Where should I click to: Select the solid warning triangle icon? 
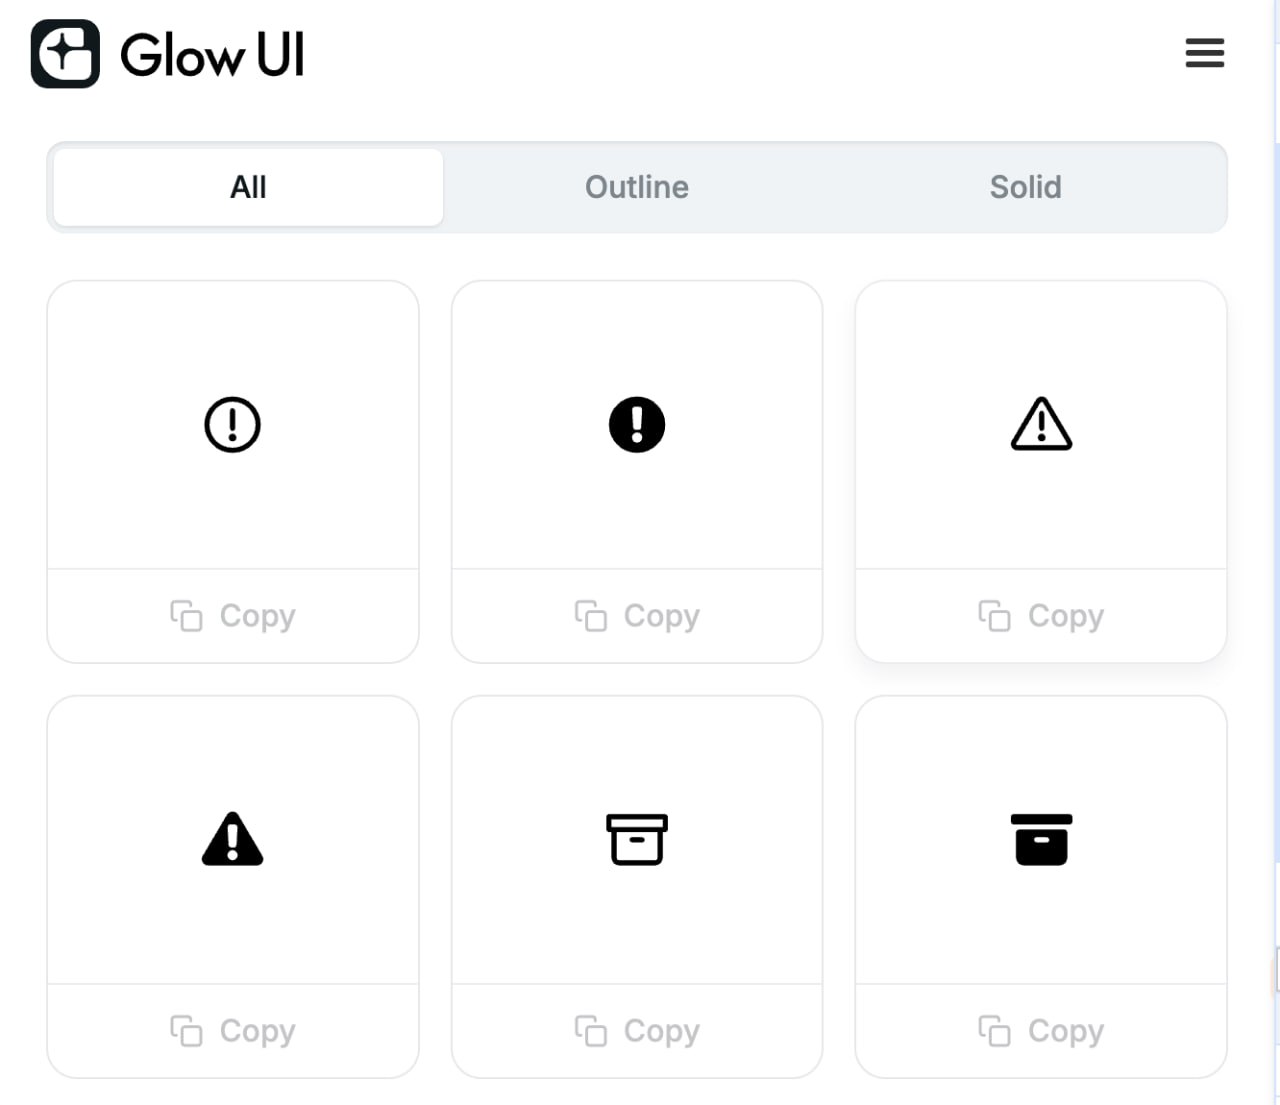[x=233, y=839]
